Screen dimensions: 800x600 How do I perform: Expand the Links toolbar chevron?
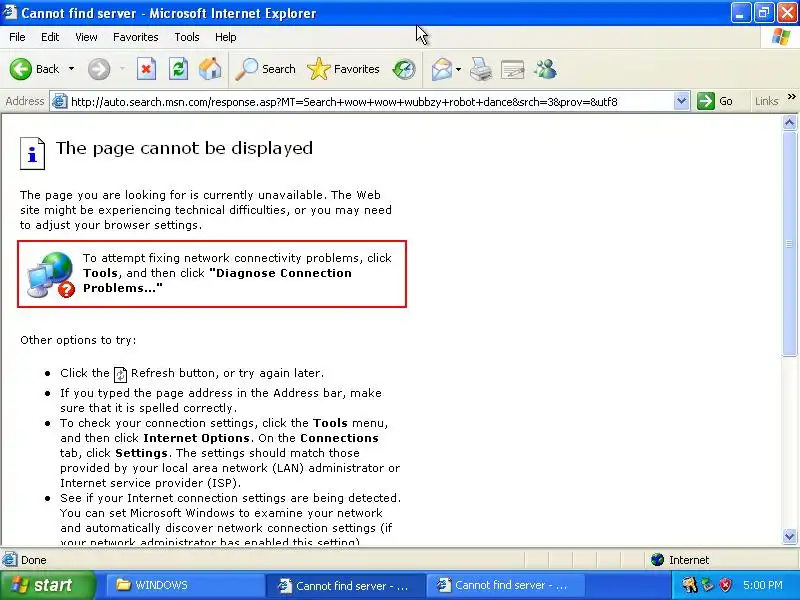792,96
